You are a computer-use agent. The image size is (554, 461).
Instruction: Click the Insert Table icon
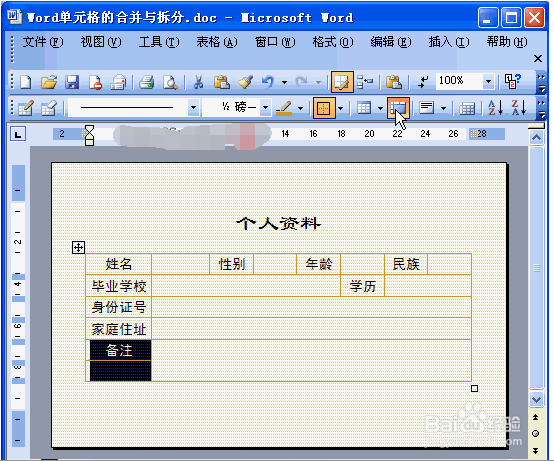pos(364,108)
